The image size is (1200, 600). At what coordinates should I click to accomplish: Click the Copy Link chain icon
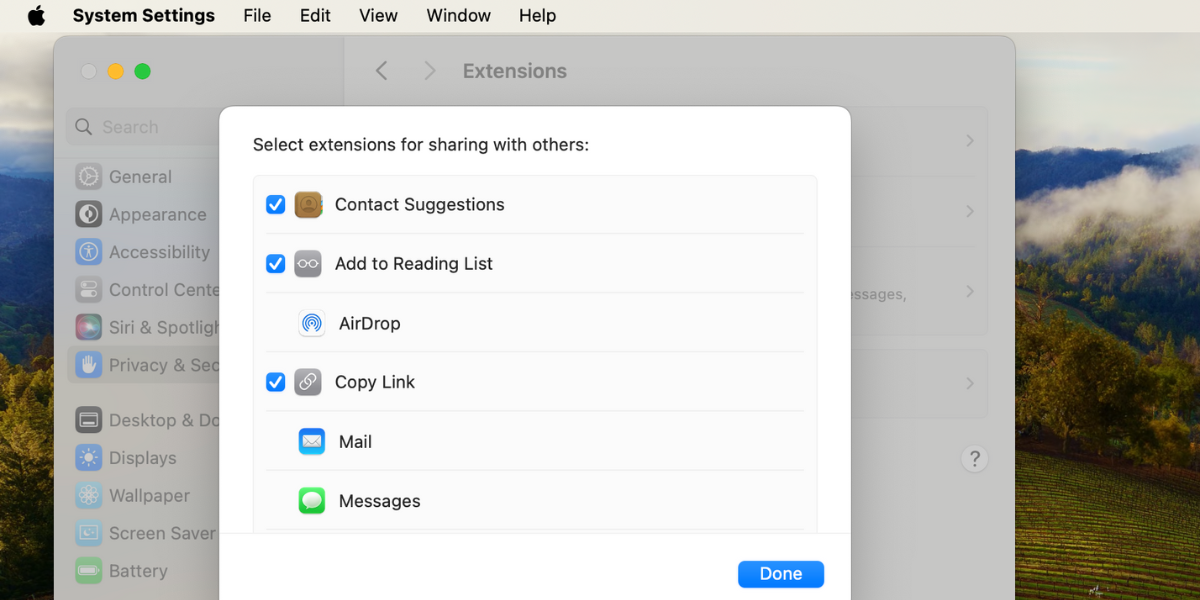(x=308, y=382)
